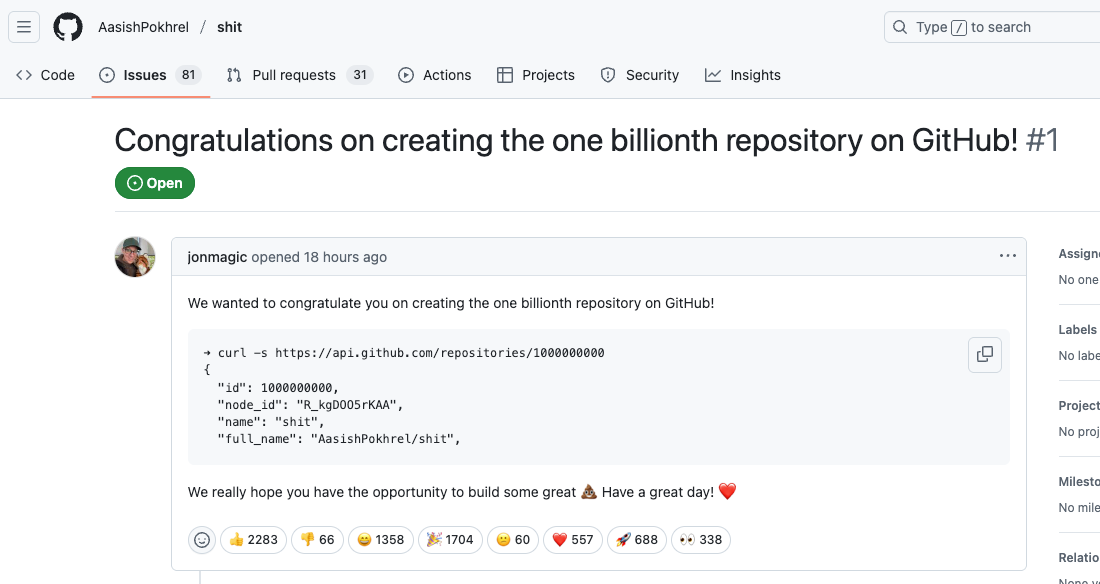Toggle the thumbs up reaction 2283

[x=253, y=540]
